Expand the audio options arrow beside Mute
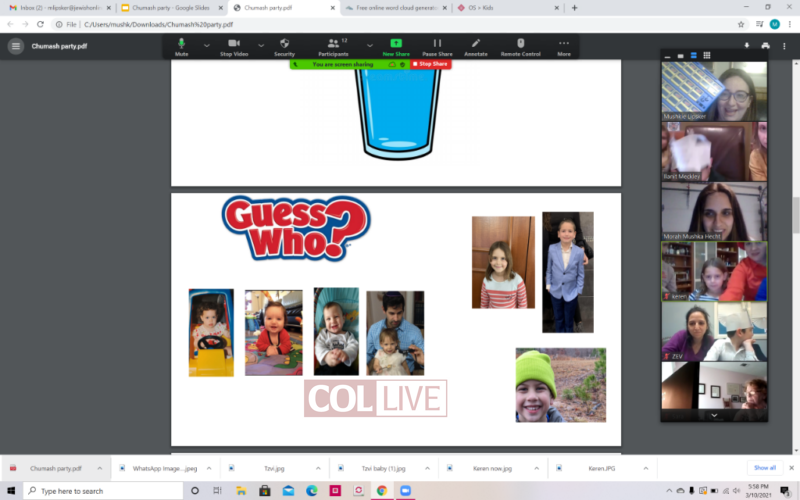Viewport: 800px width, 500px height. (x=207, y=45)
